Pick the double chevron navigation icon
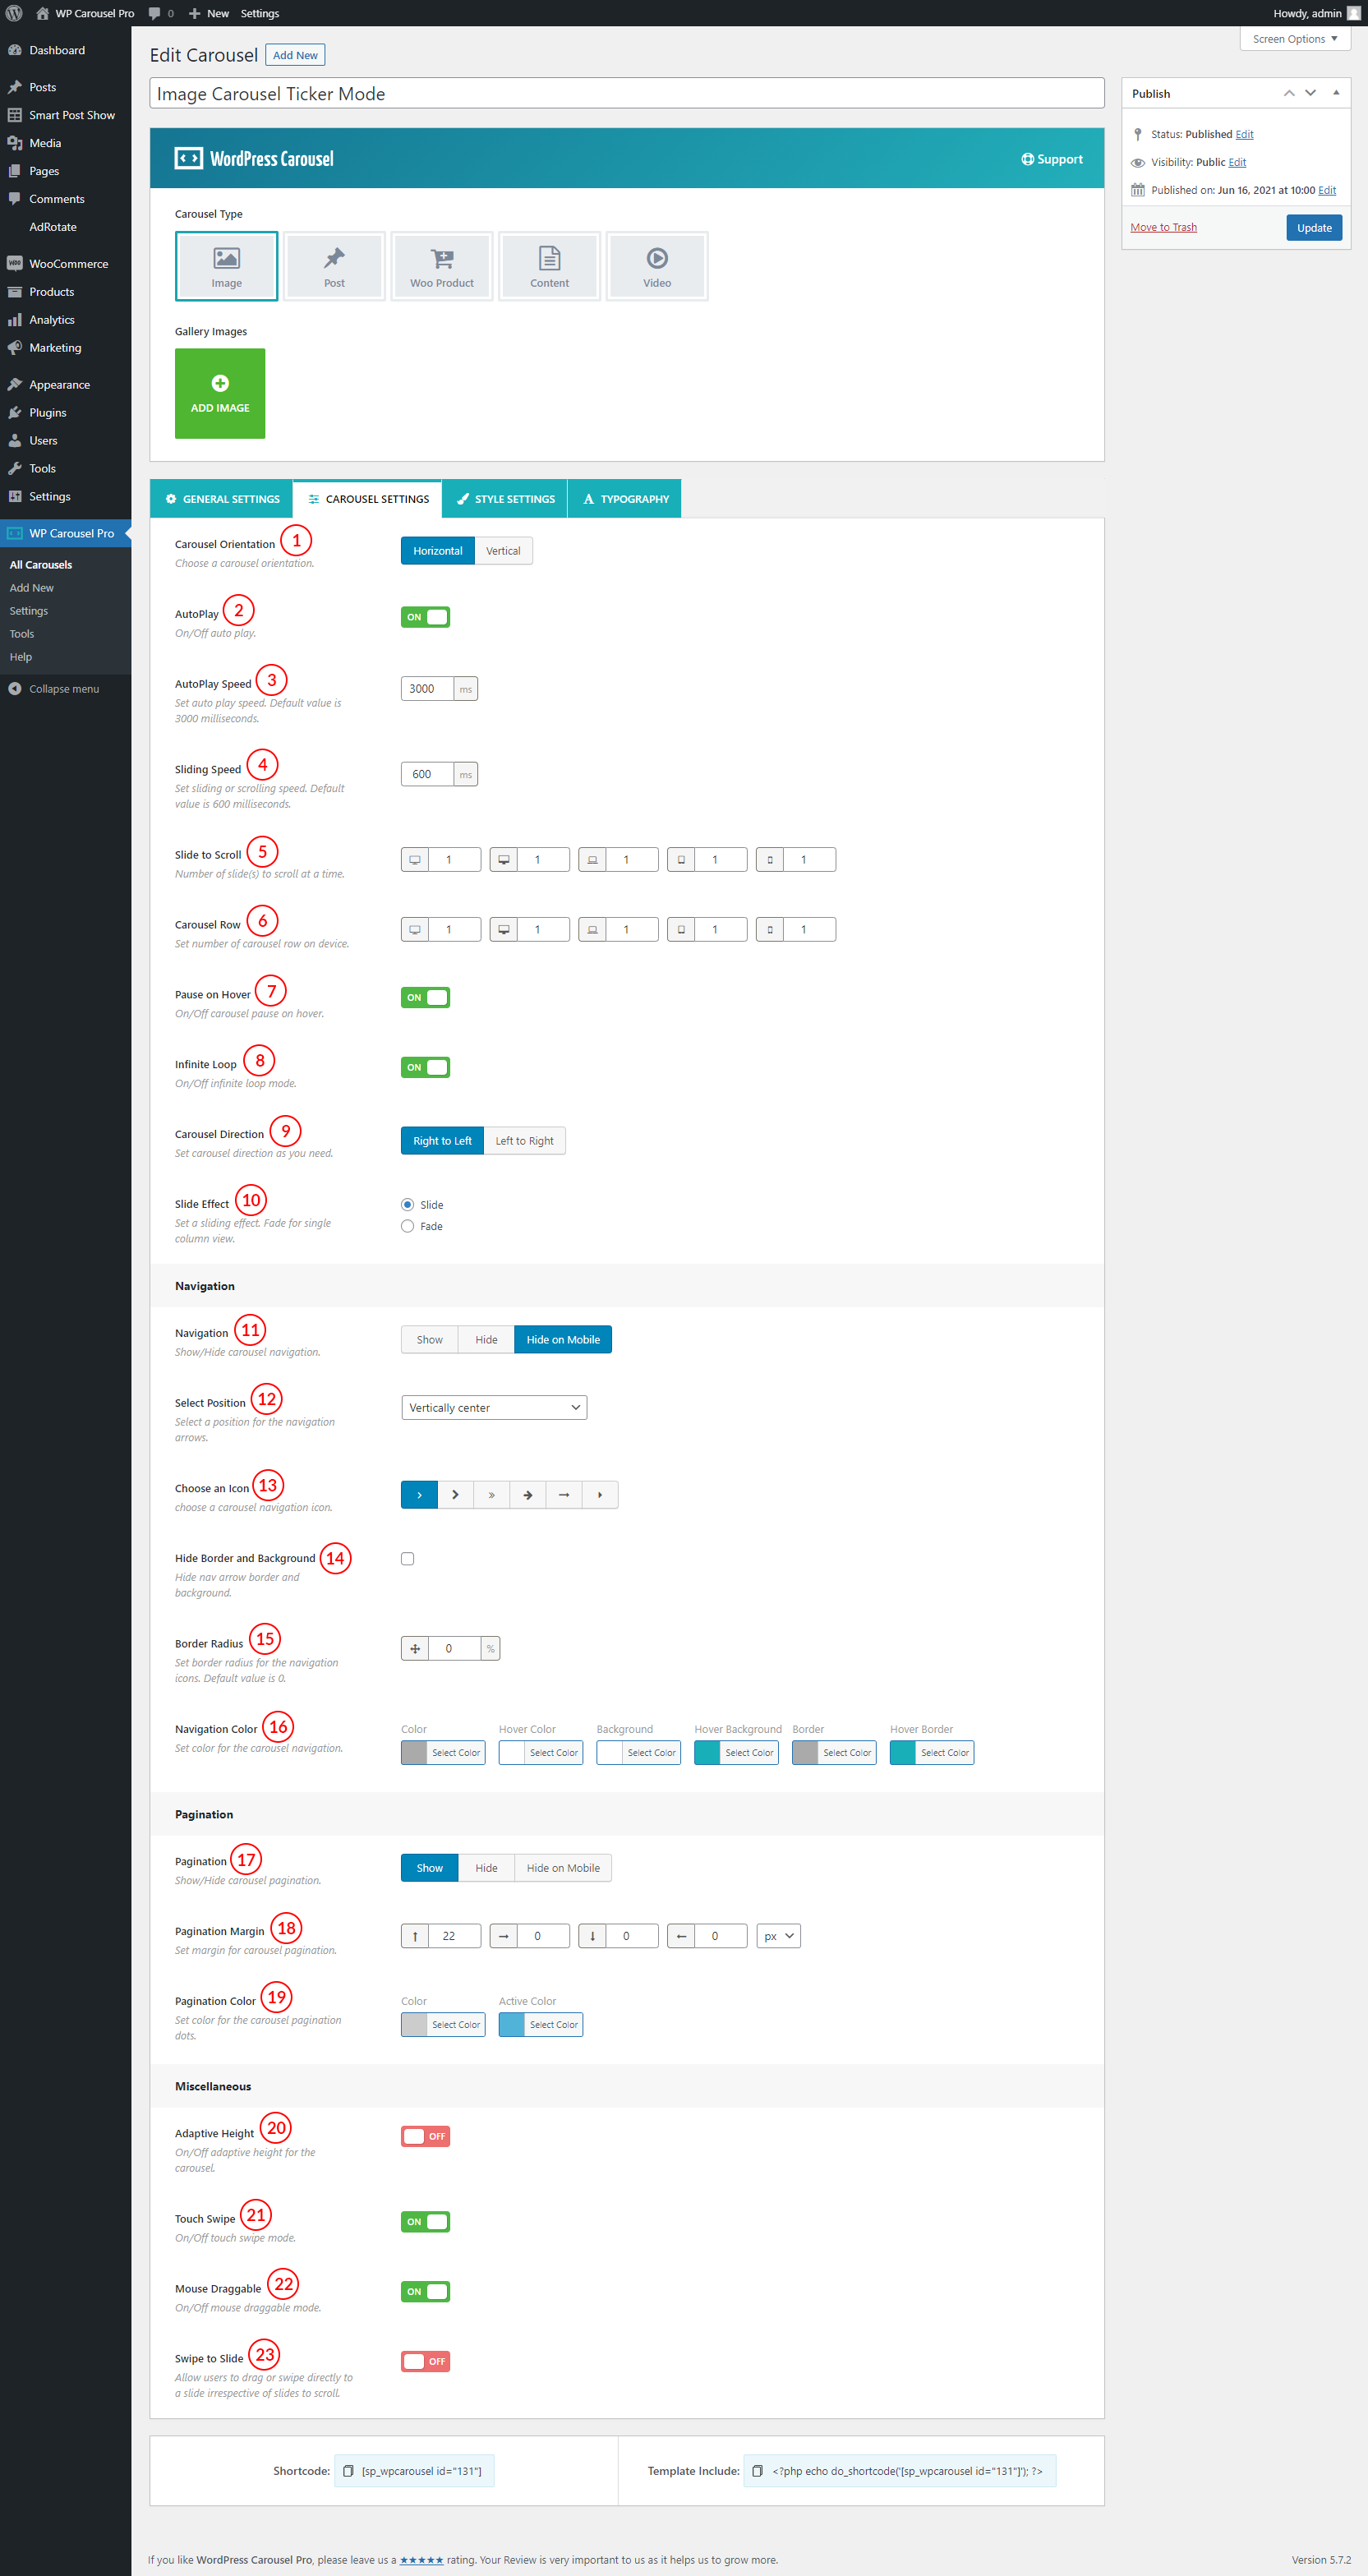The height and width of the screenshot is (2576, 1368). (491, 1495)
